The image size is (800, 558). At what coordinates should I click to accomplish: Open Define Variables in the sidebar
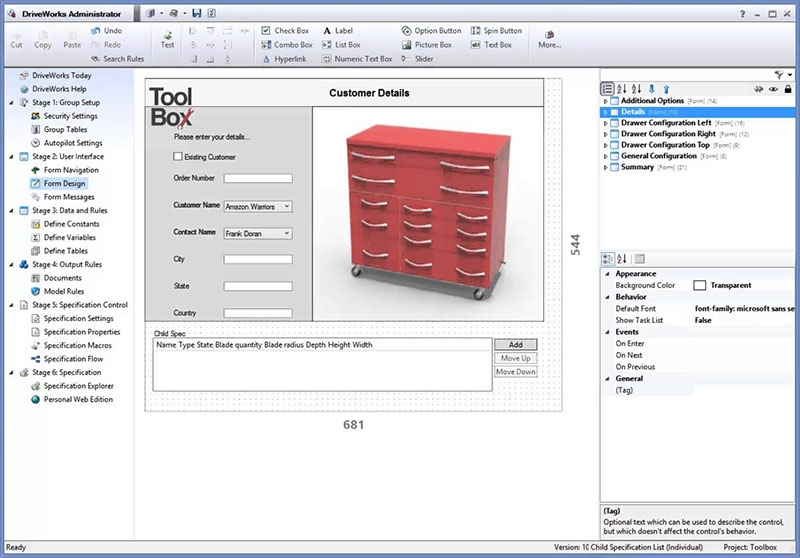(x=69, y=237)
